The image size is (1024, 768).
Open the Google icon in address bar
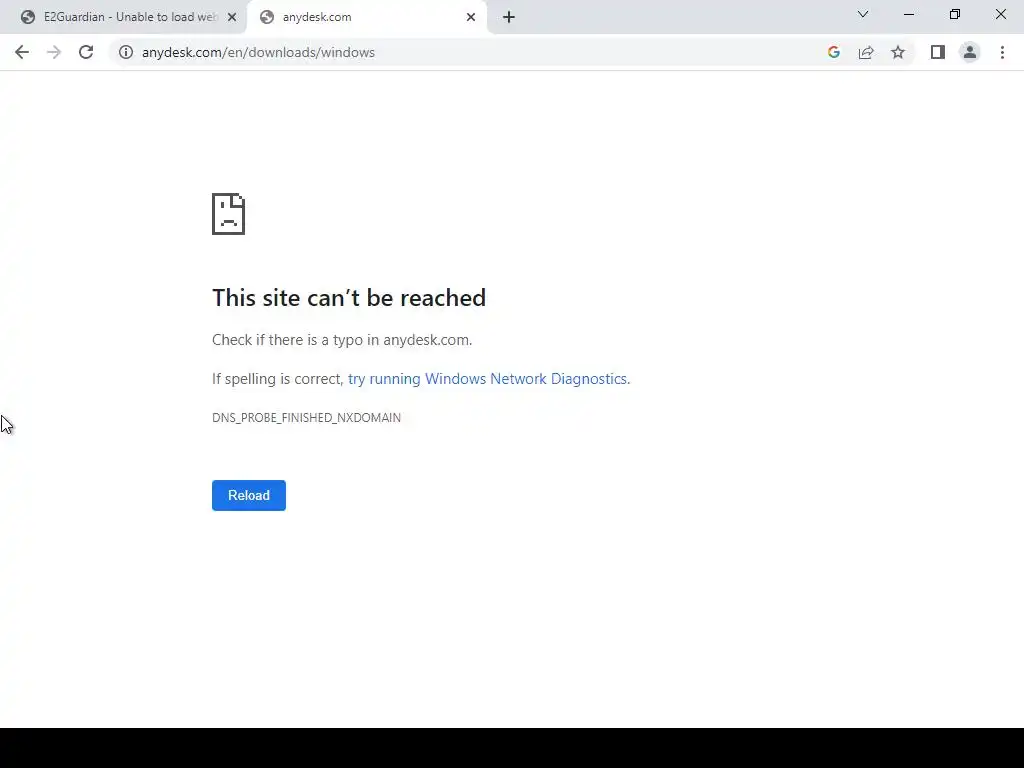point(833,52)
